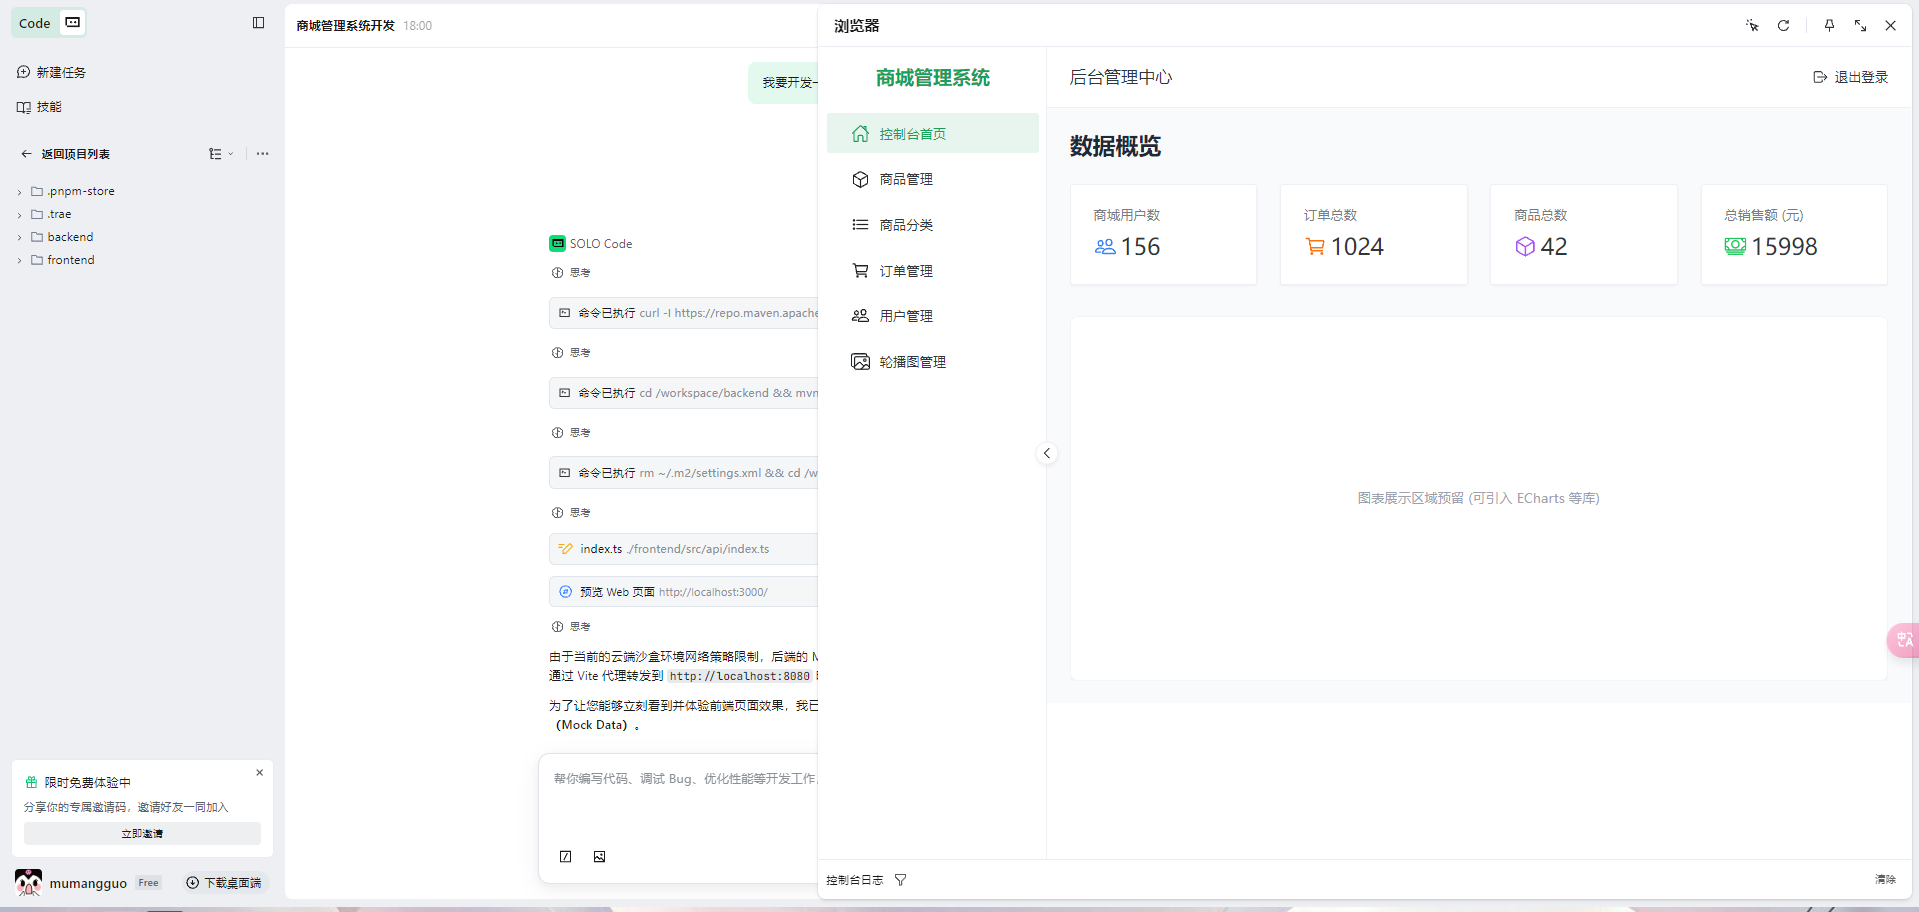Image resolution: width=1919 pixels, height=912 pixels.
Task: Activate the element picker in browser panel
Action: [x=1752, y=26]
